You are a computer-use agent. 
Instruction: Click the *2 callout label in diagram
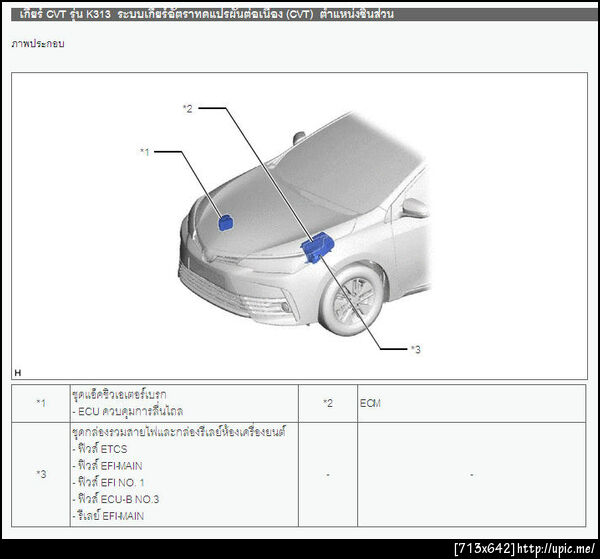[188, 109]
